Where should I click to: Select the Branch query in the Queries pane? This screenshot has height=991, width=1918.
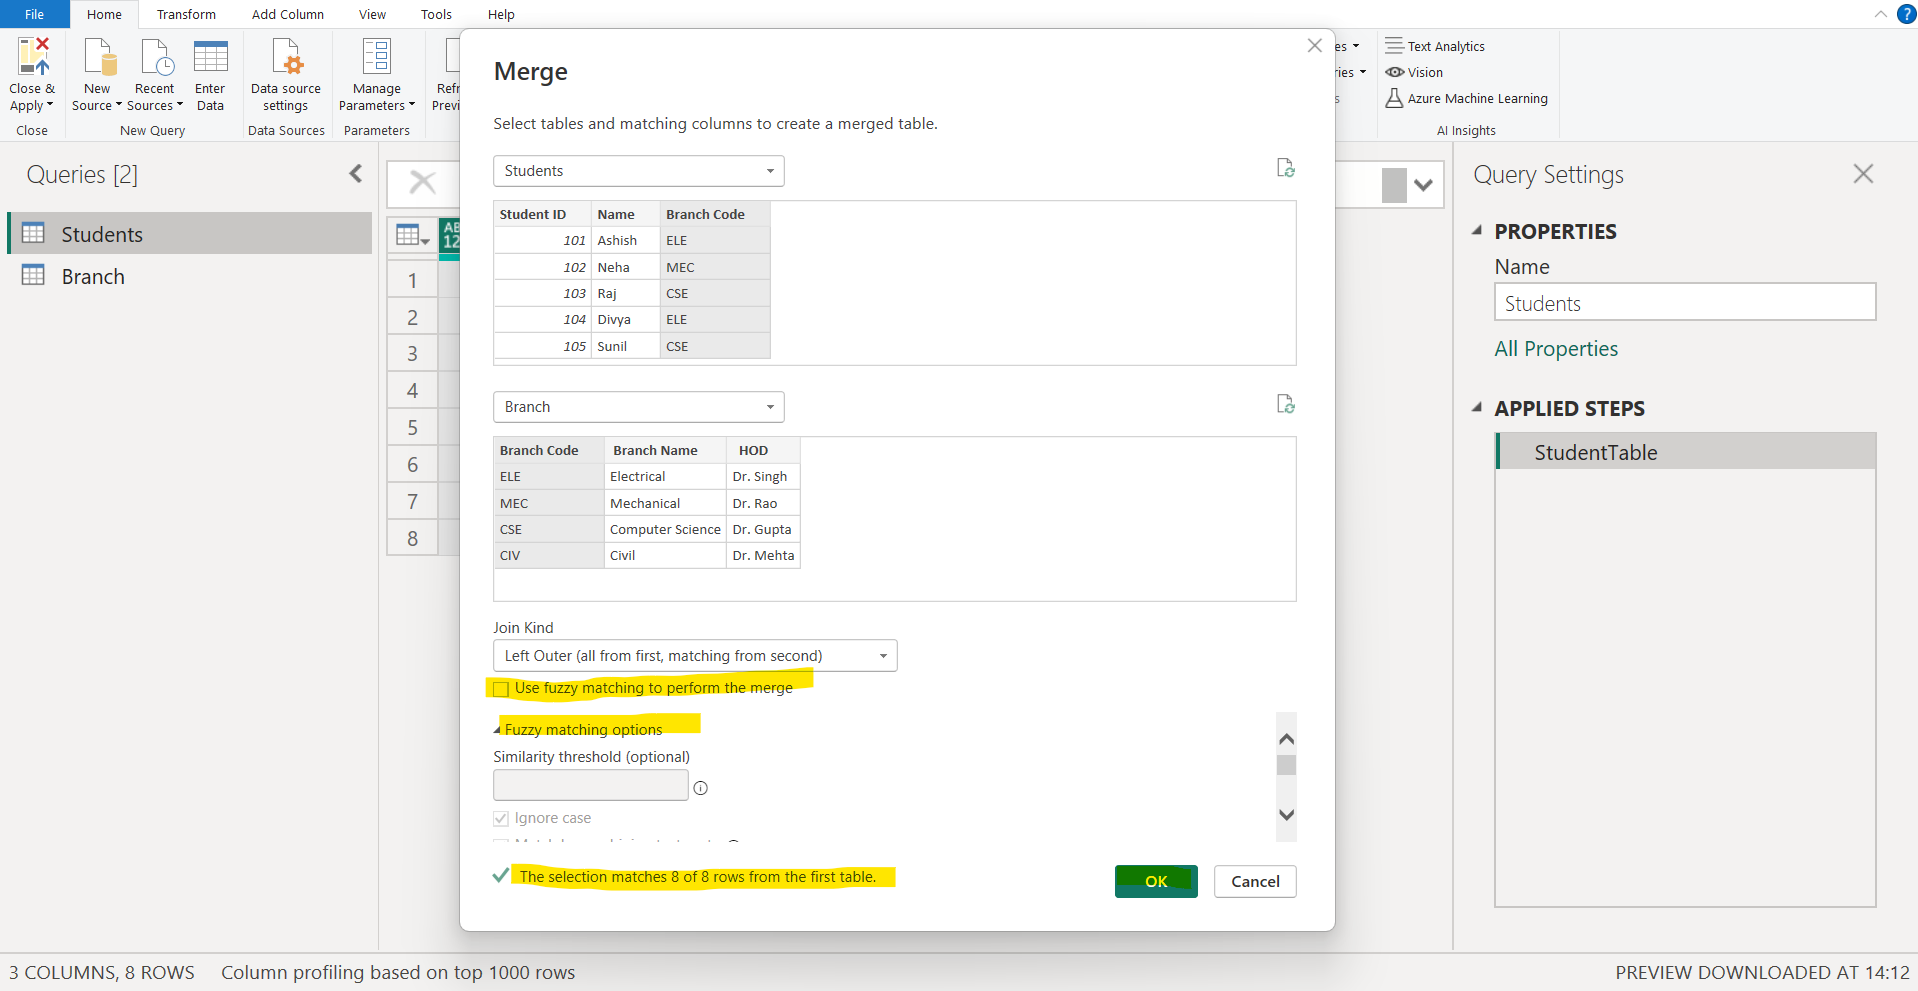[x=93, y=276]
